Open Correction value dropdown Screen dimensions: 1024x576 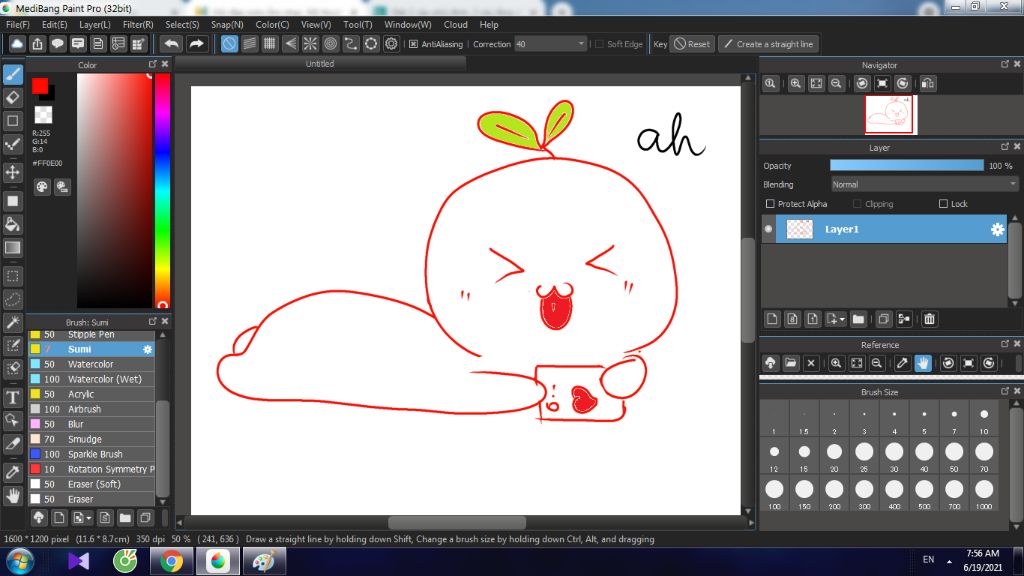550,44
